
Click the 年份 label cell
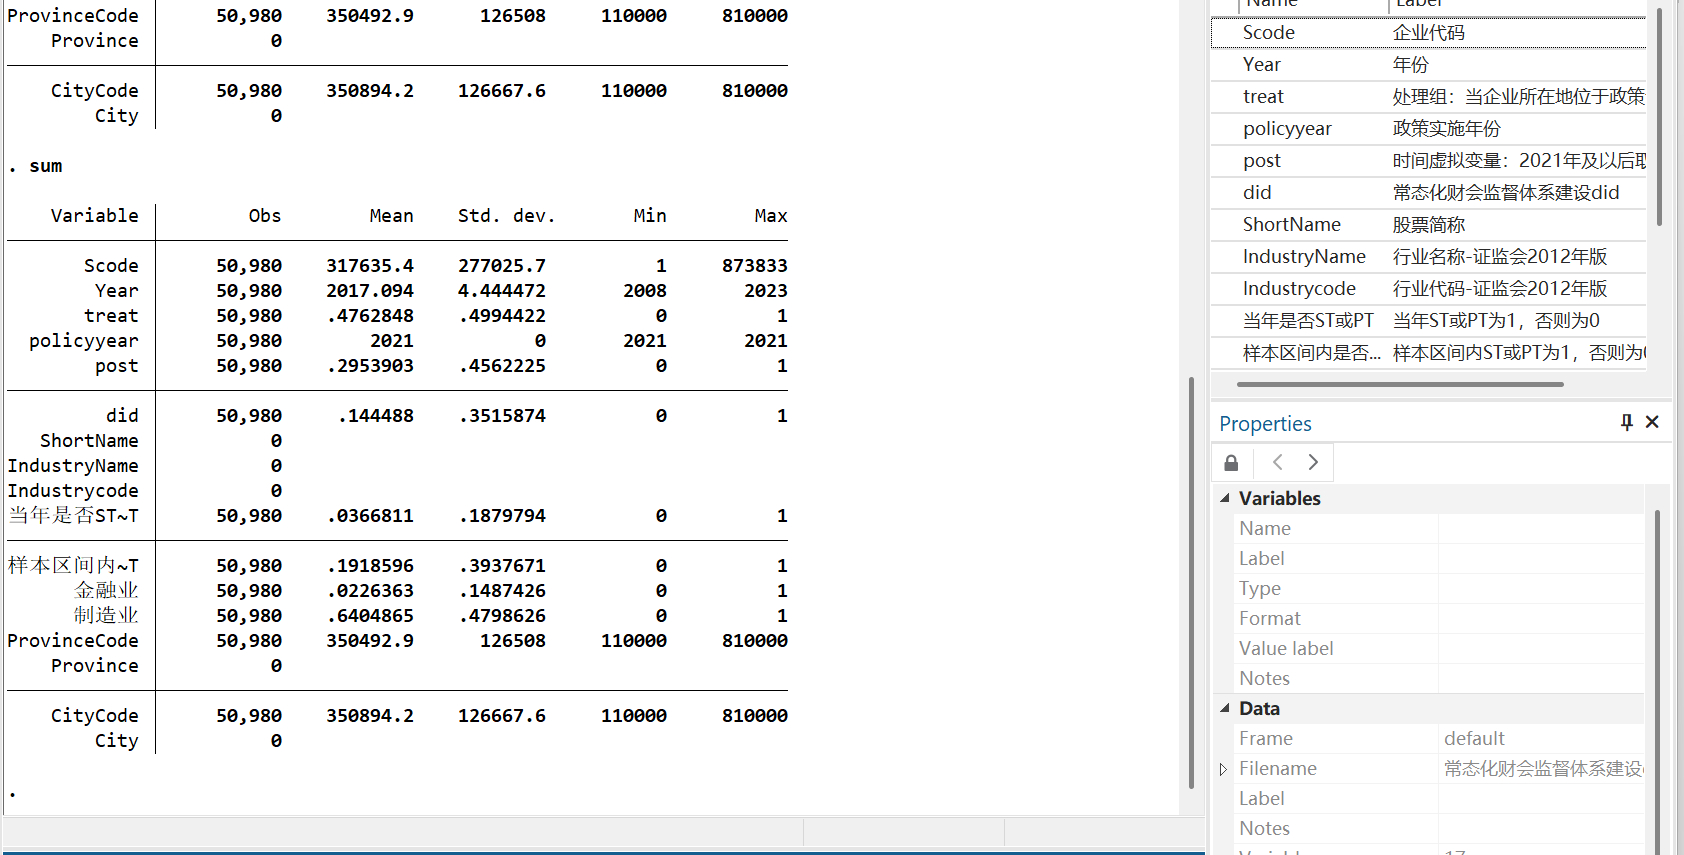(1411, 65)
